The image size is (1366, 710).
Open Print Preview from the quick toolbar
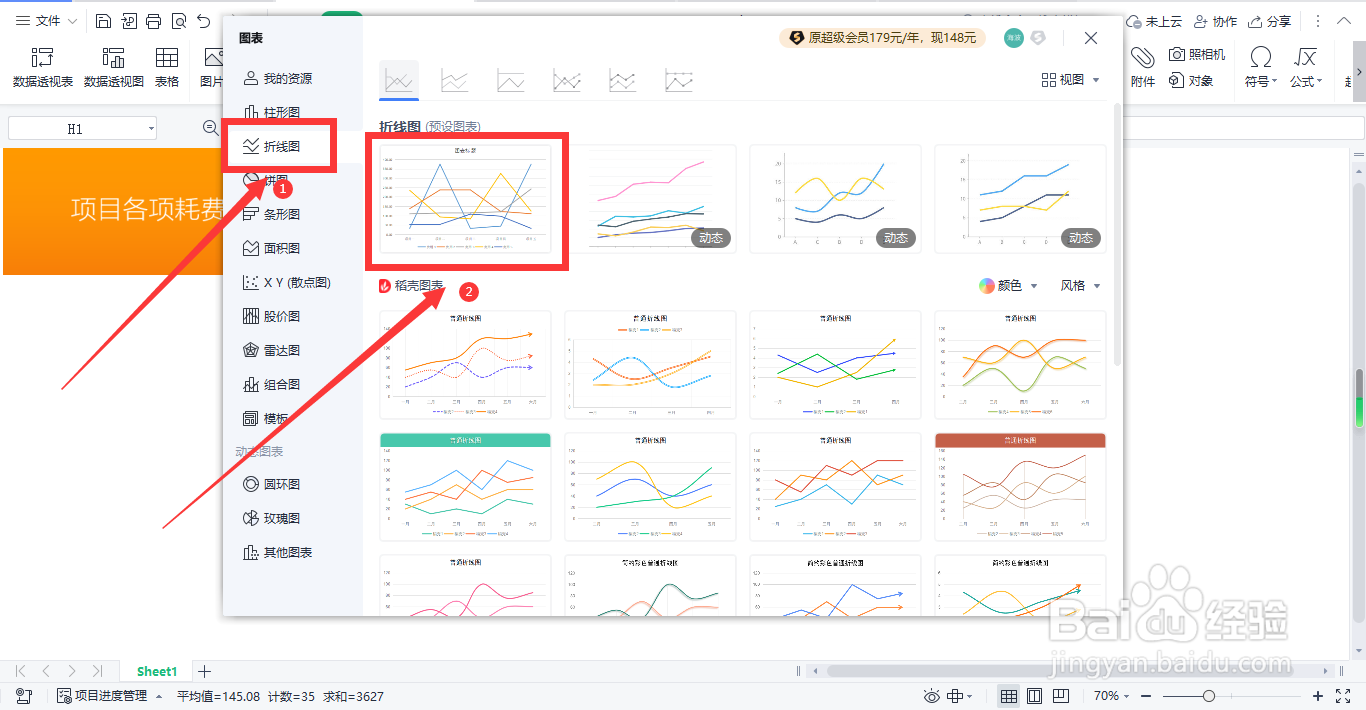point(178,21)
